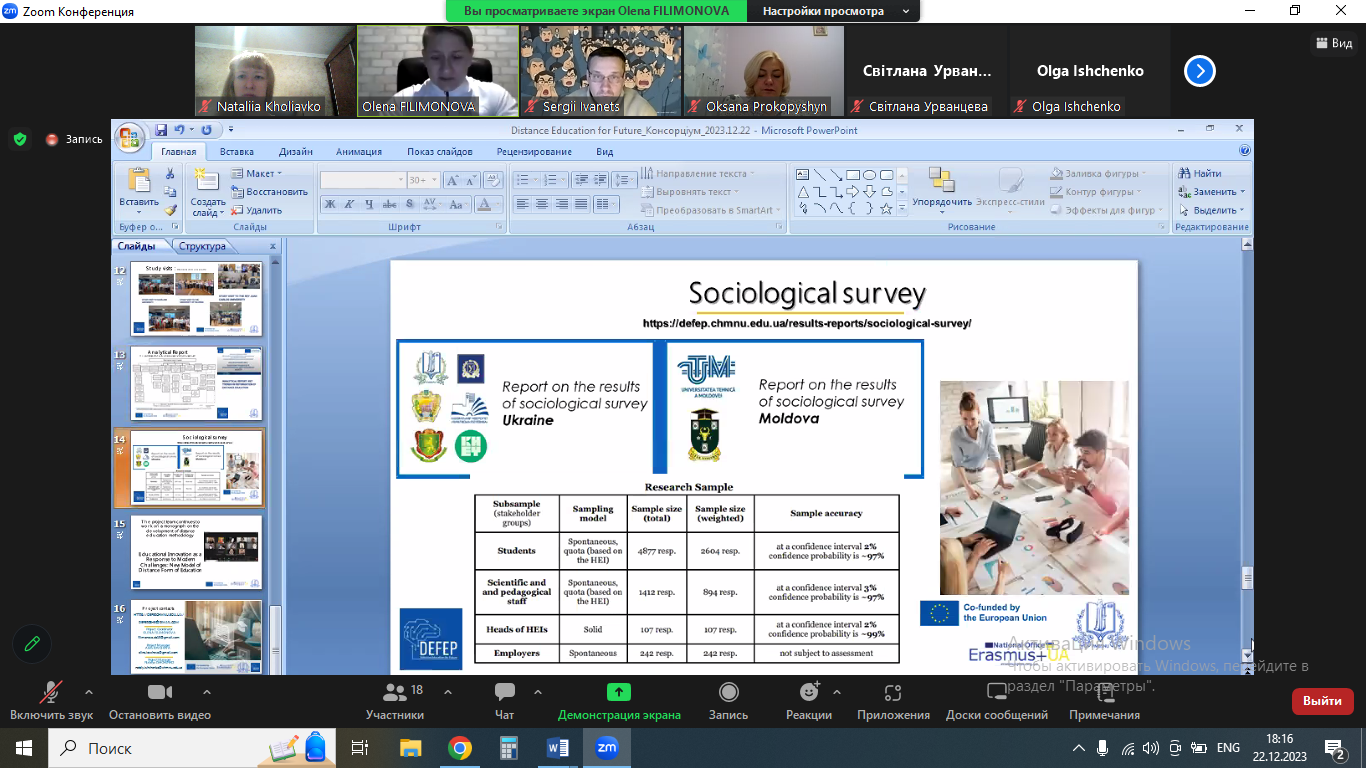
Task: Switch to the Вставка ribbon tab
Action: [x=237, y=152]
